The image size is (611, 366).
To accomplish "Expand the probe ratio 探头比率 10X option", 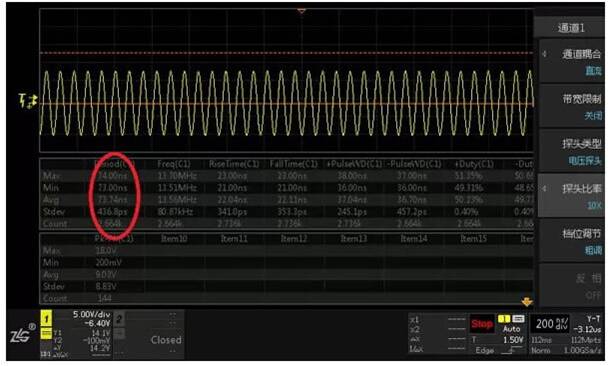I will click(x=572, y=196).
